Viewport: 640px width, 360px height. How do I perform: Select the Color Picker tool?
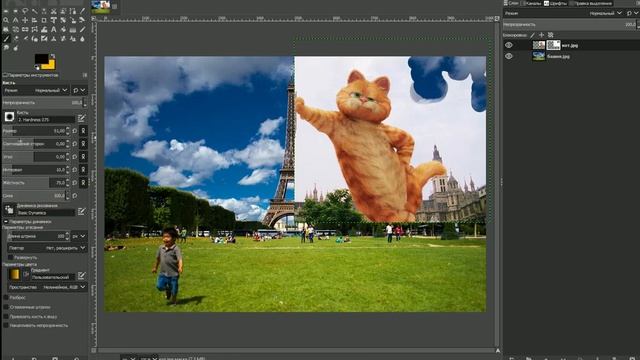(x=82, y=11)
